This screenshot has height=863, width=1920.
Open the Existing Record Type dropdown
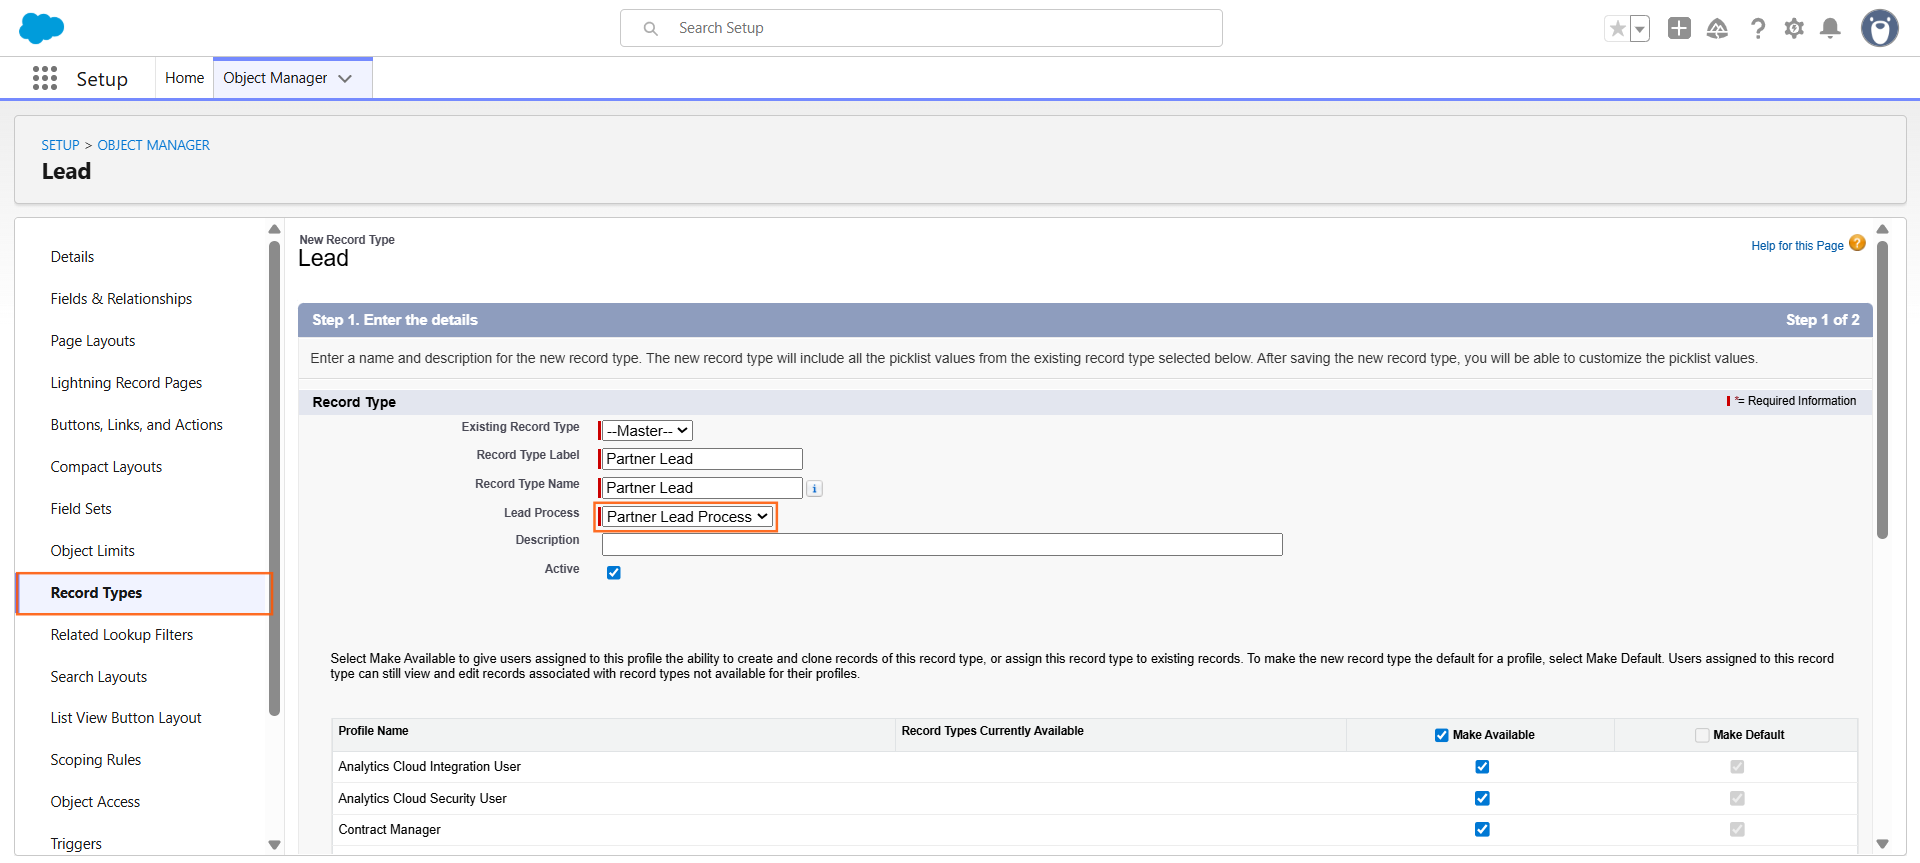pos(647,431)
